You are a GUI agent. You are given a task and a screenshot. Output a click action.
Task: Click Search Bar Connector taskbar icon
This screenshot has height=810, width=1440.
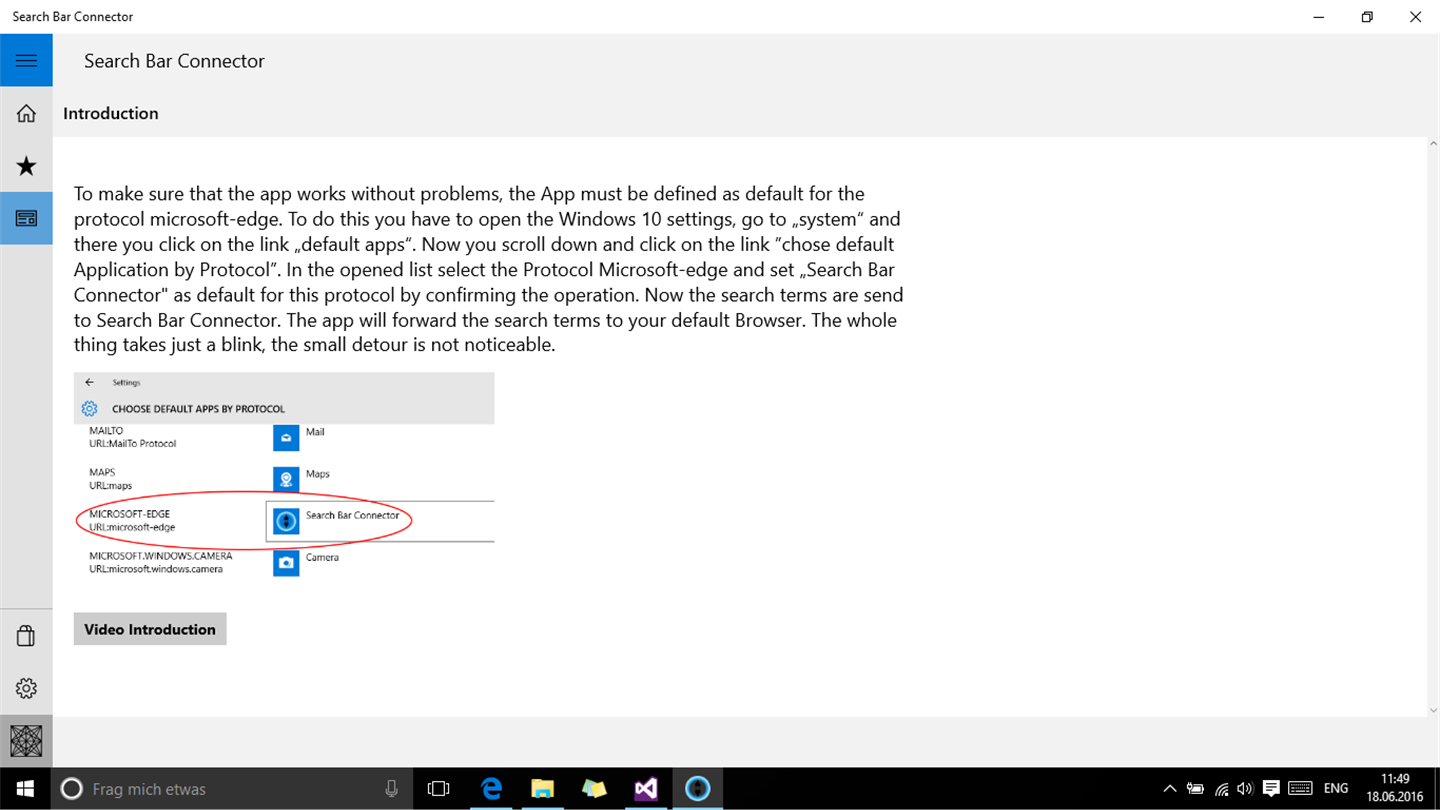click(698, 789)
